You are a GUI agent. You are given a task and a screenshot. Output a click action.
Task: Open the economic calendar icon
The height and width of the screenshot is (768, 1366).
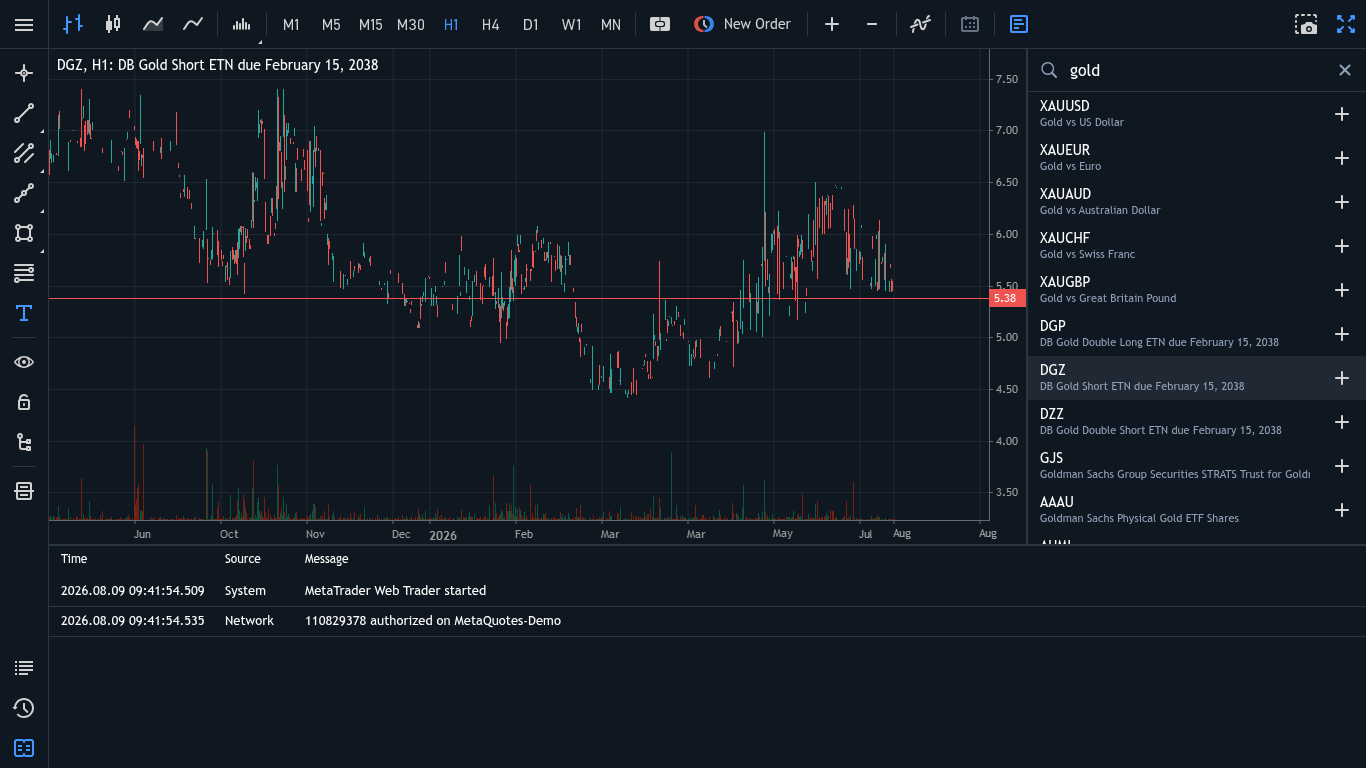[x=970, y=24]
